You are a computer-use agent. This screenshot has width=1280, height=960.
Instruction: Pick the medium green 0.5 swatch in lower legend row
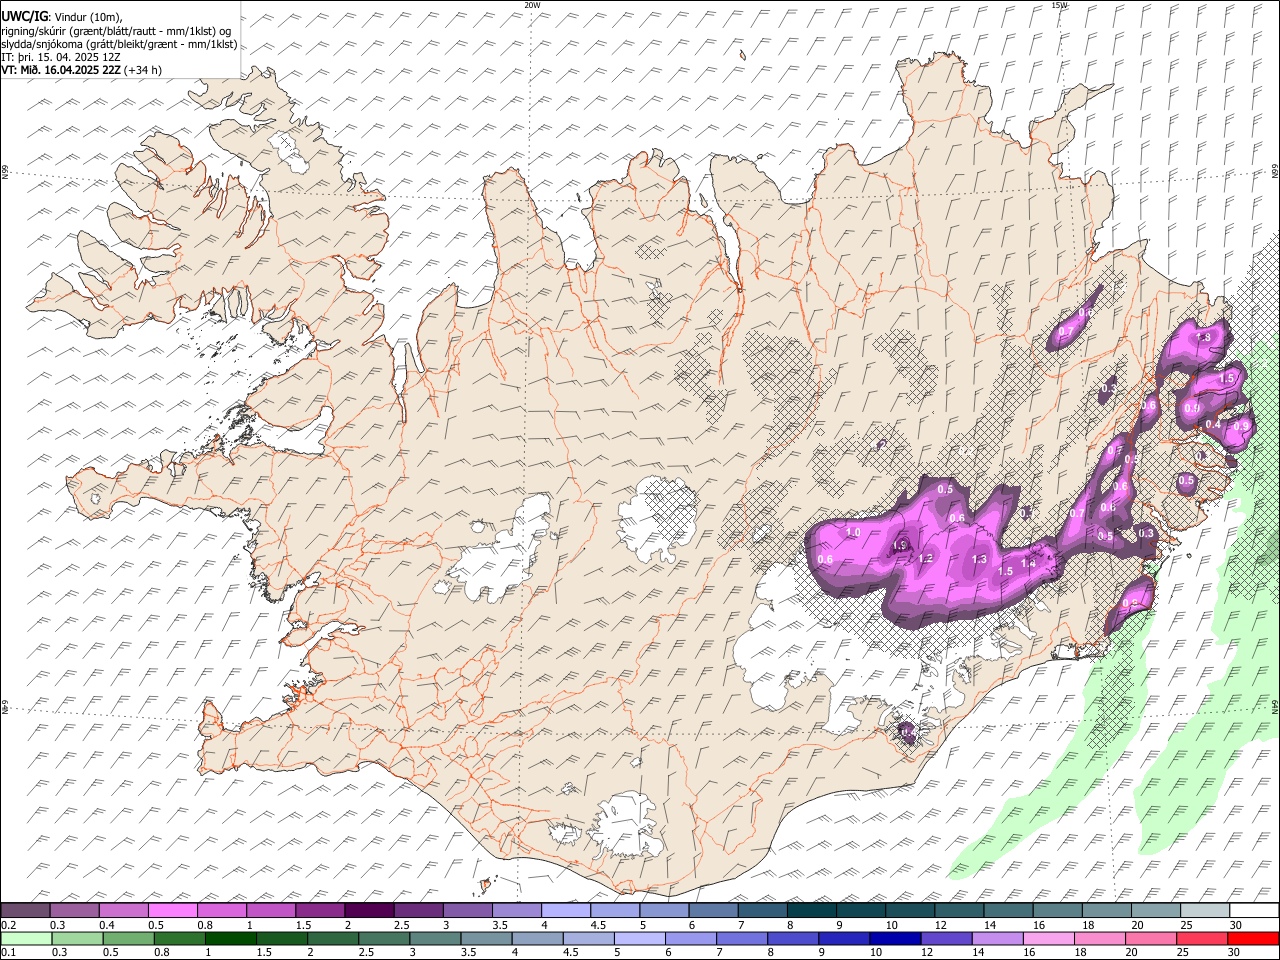(x=129, y=938)
